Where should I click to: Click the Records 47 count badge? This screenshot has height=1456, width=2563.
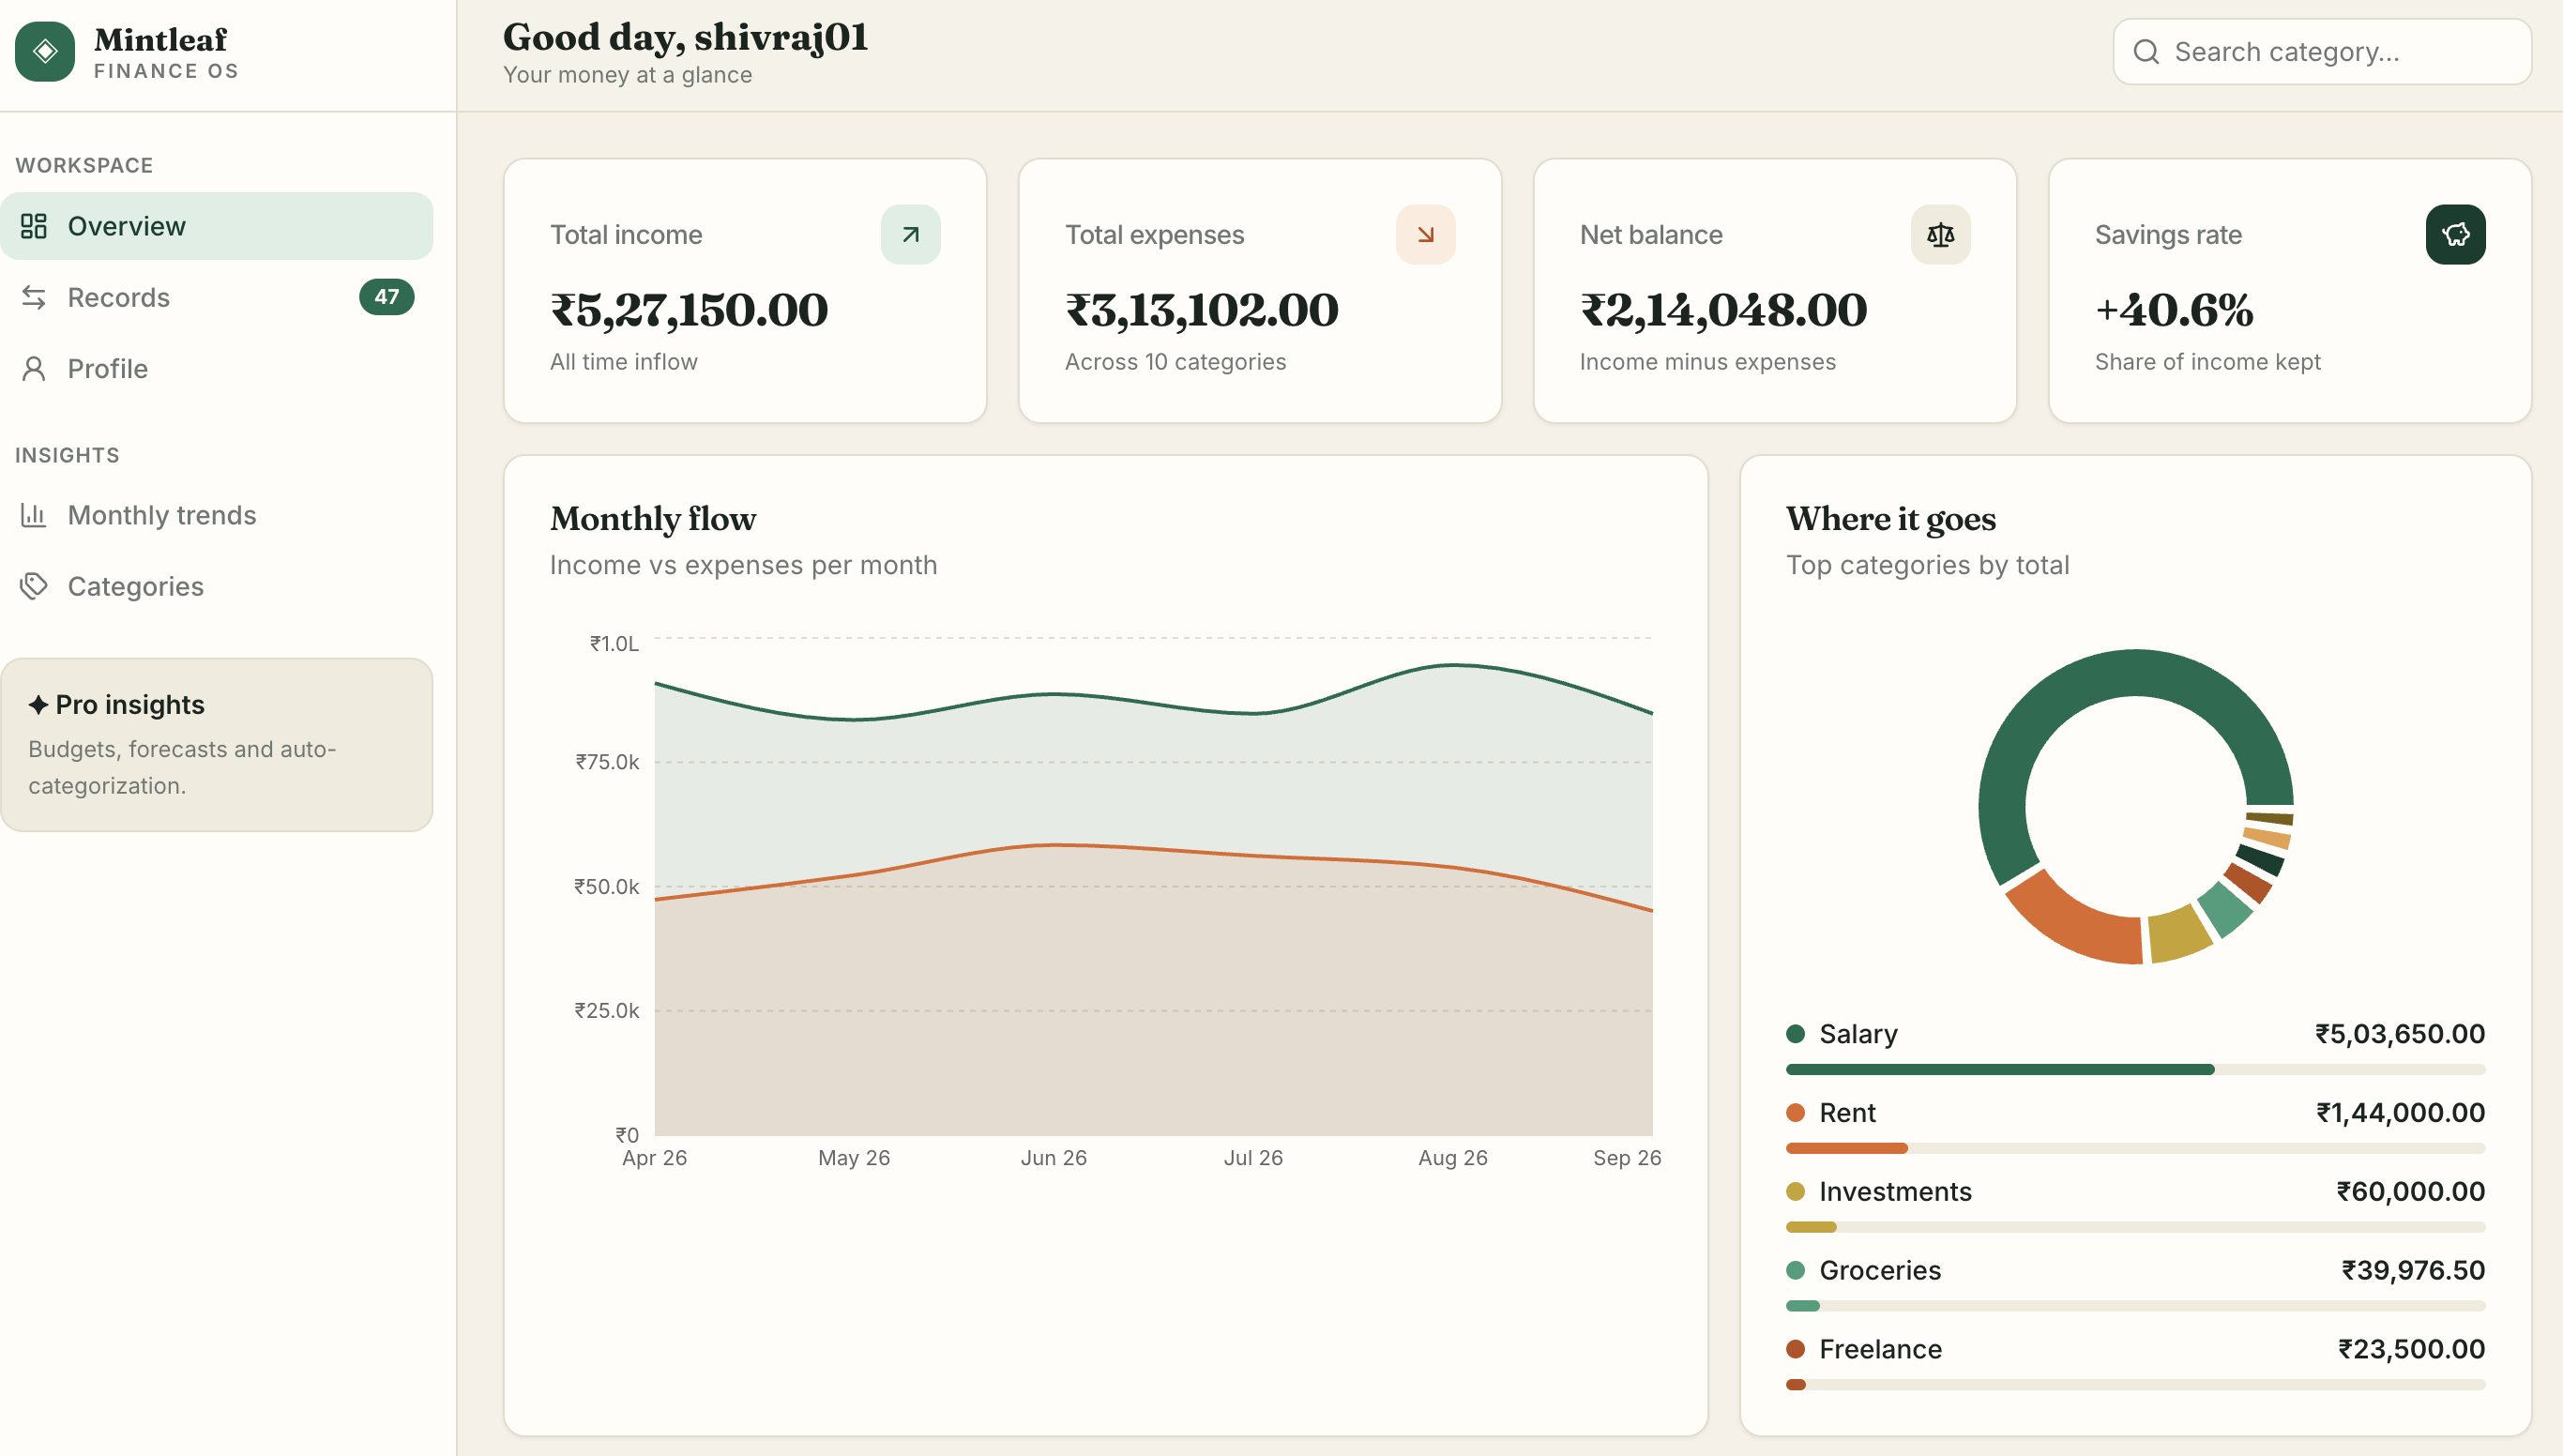tap(386, 297)
